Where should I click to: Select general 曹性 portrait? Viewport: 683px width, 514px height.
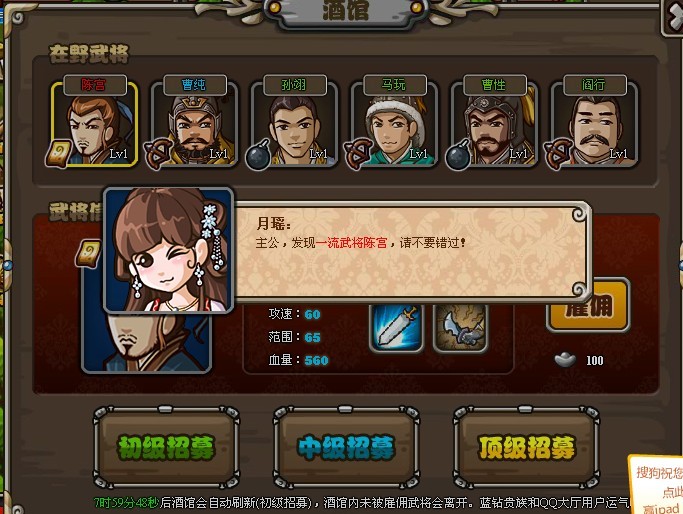(x=494, y=125)
